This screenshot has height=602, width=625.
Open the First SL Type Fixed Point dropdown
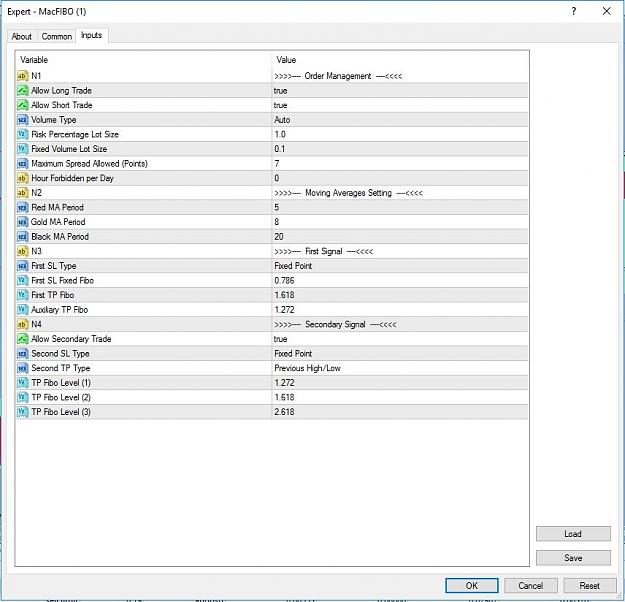400,266
